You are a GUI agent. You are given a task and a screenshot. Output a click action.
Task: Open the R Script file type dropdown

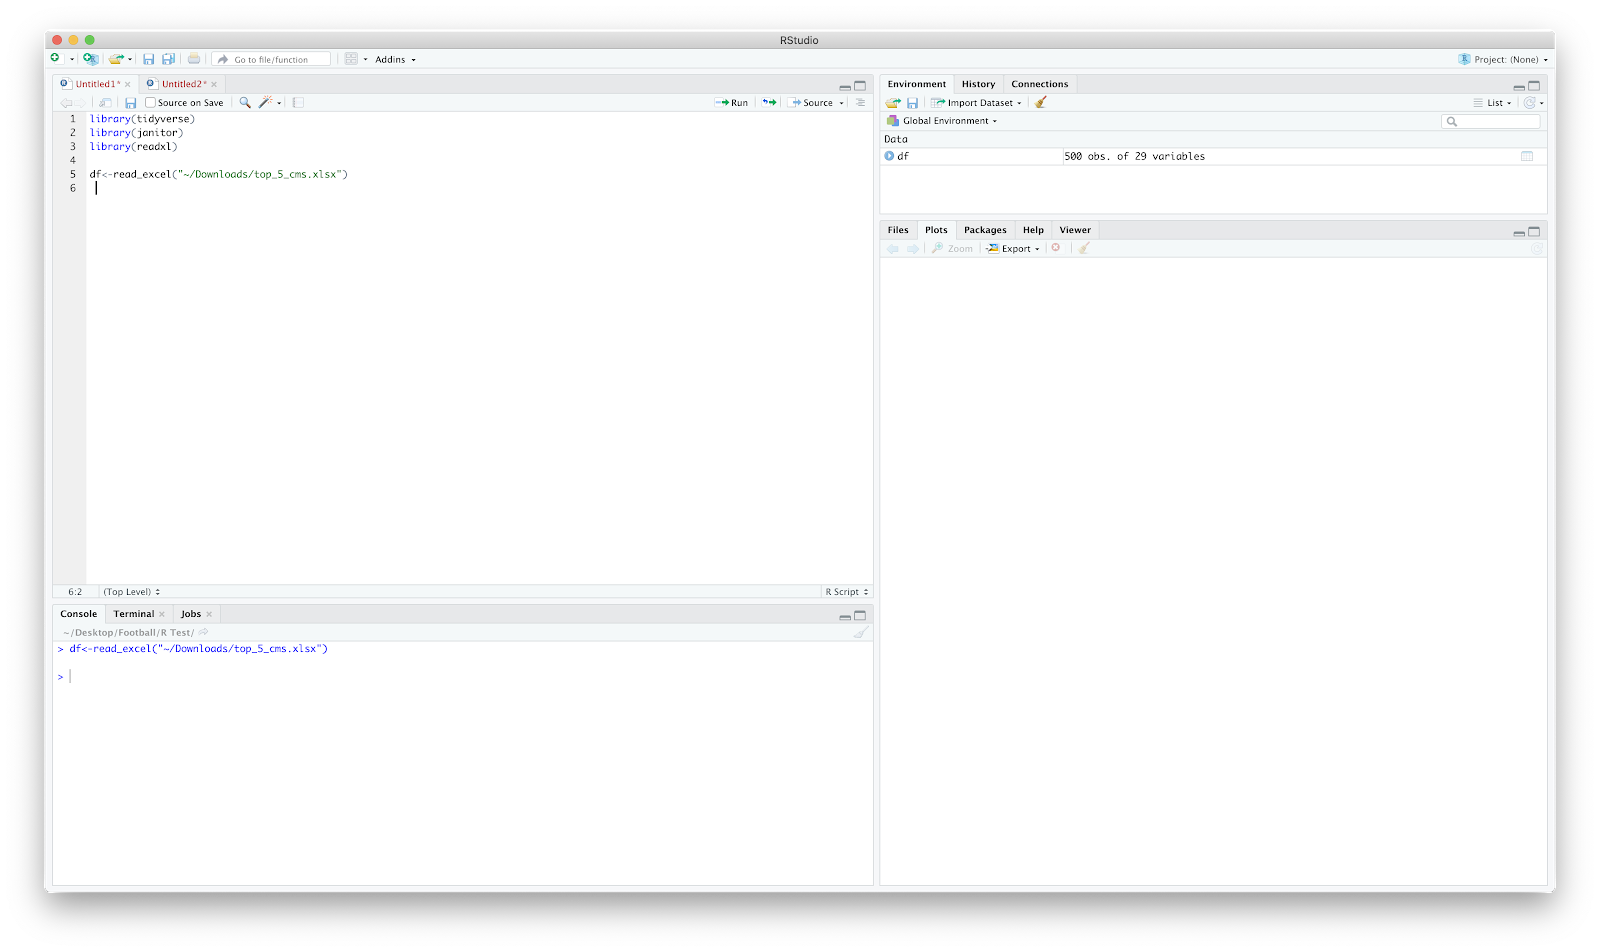click(x=846, y=592)
